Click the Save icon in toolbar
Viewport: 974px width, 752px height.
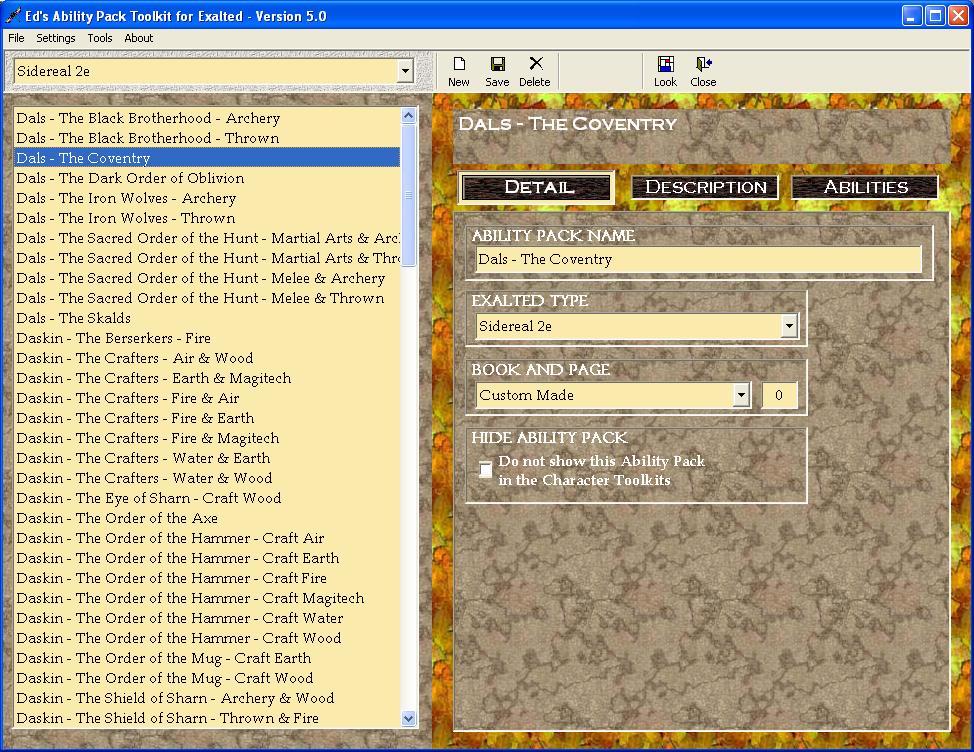[497, 65]
